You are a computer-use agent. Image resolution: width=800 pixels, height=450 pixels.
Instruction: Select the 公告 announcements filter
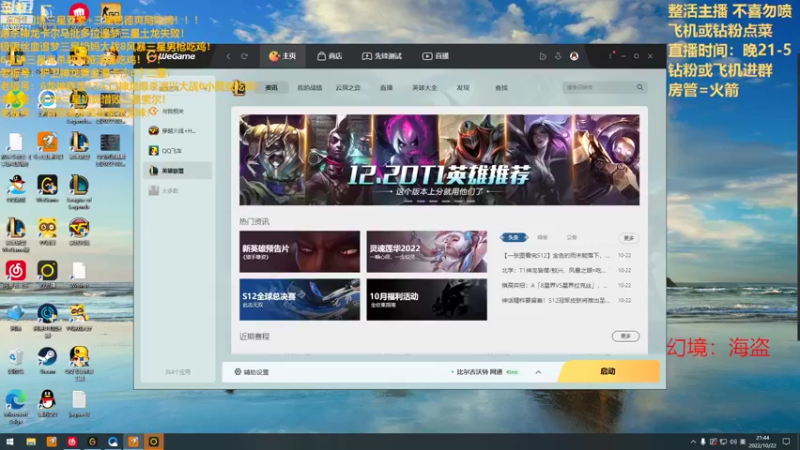571,237
